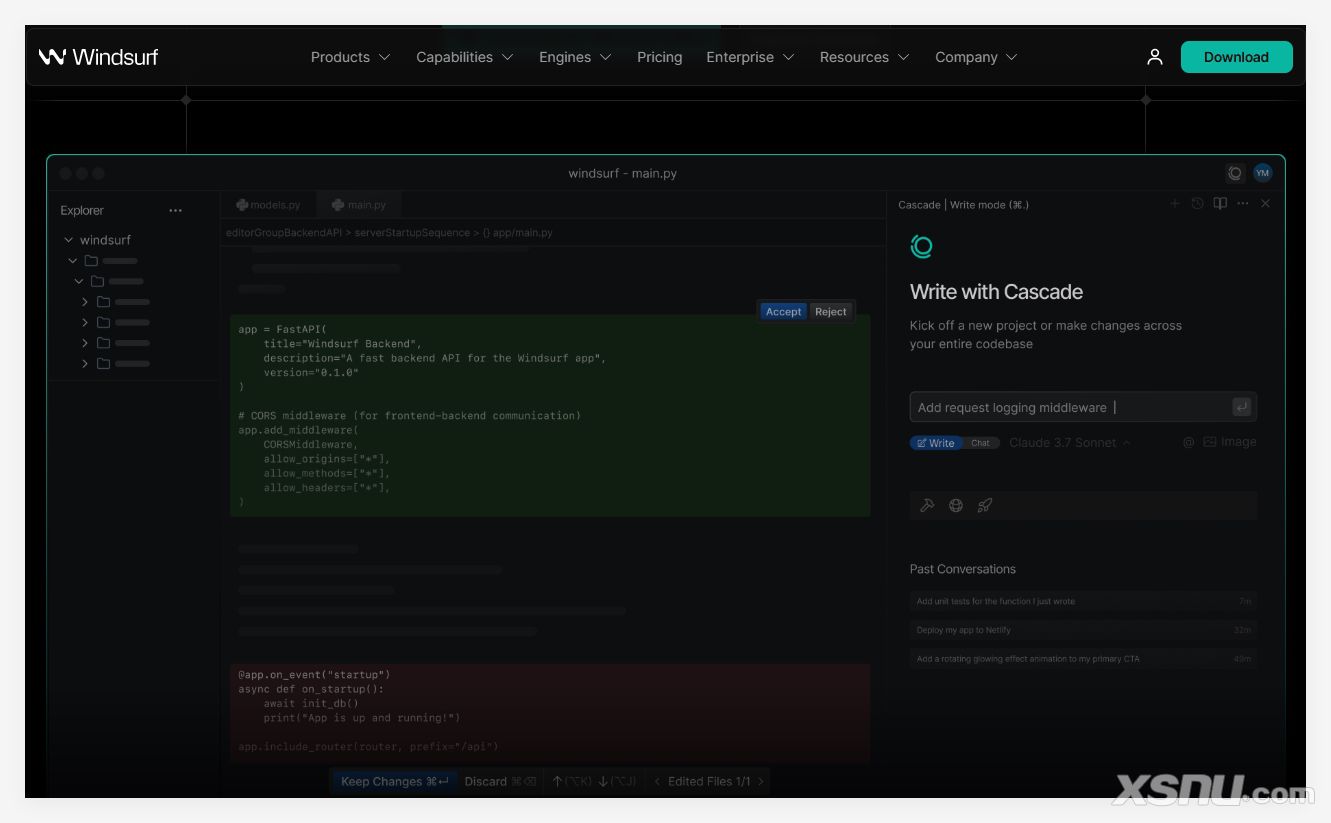Click the globe web search icon
1331x823 pixels.
click(956, 506)
